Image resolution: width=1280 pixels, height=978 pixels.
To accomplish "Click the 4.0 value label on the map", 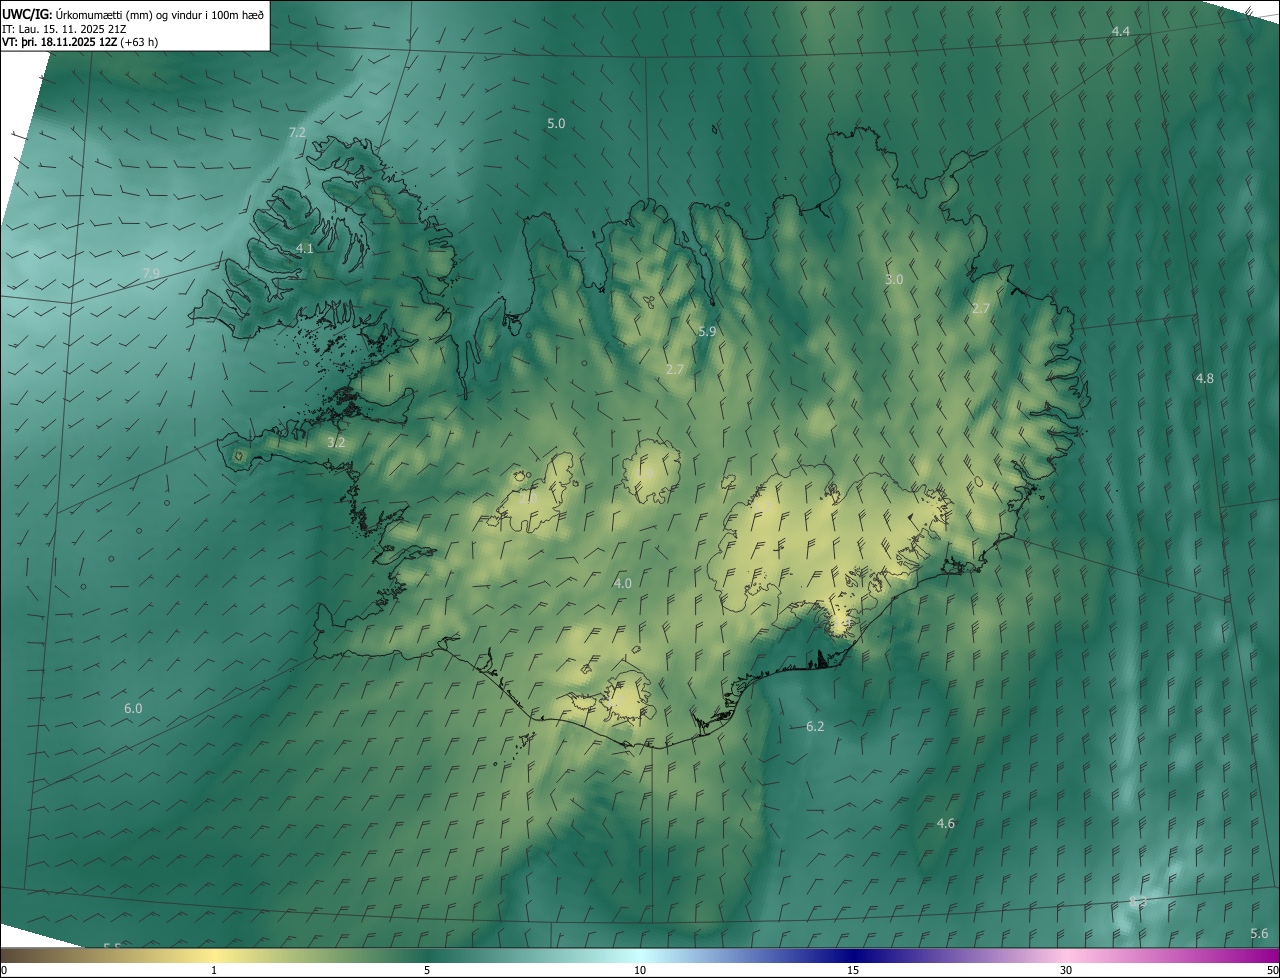I will (623, 583).
